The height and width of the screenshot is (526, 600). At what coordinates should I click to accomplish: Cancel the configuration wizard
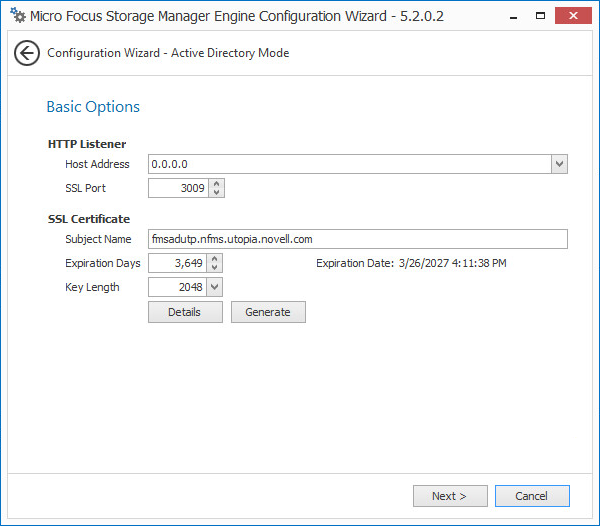[531, 496]
